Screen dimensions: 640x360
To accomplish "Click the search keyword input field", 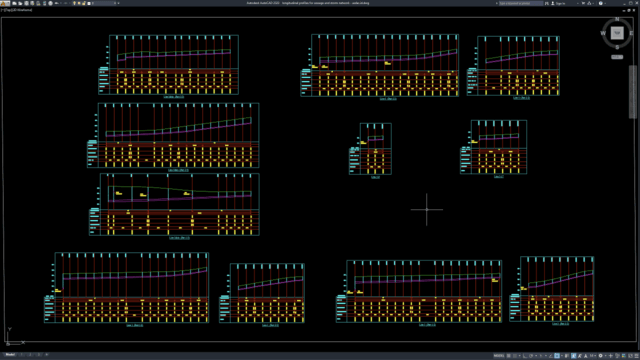I will [521, 3].
